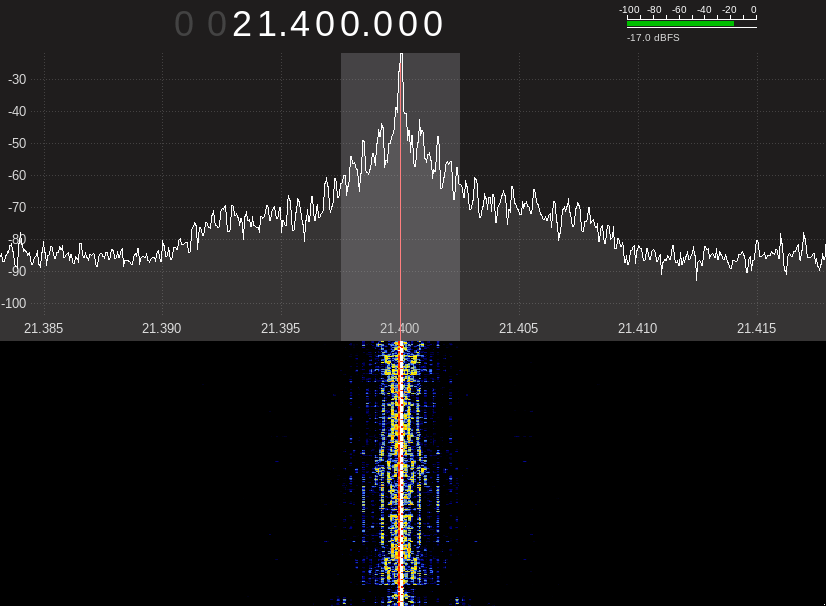Click the red demodulator center line
826x606 pixels.
click(x=400, y=200)
